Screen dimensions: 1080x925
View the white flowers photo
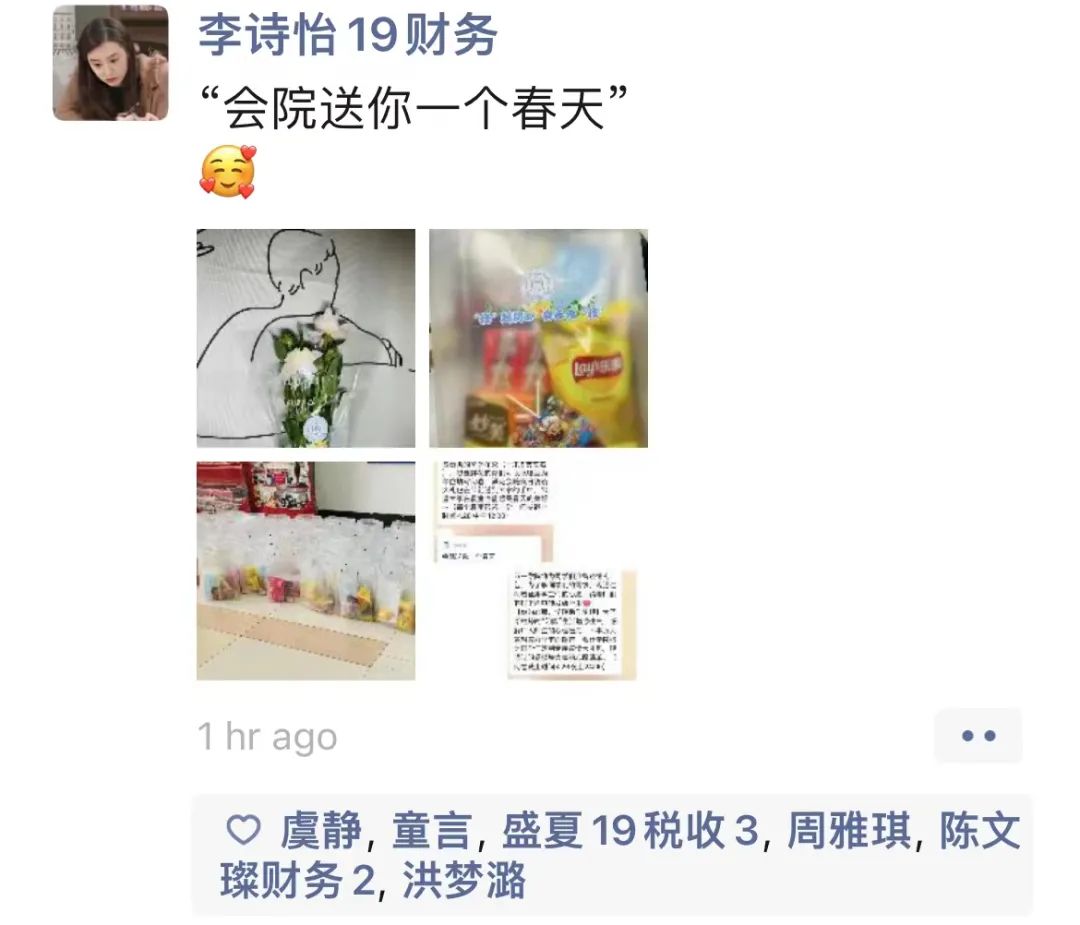pyautogui.click(x=306, y=338)
